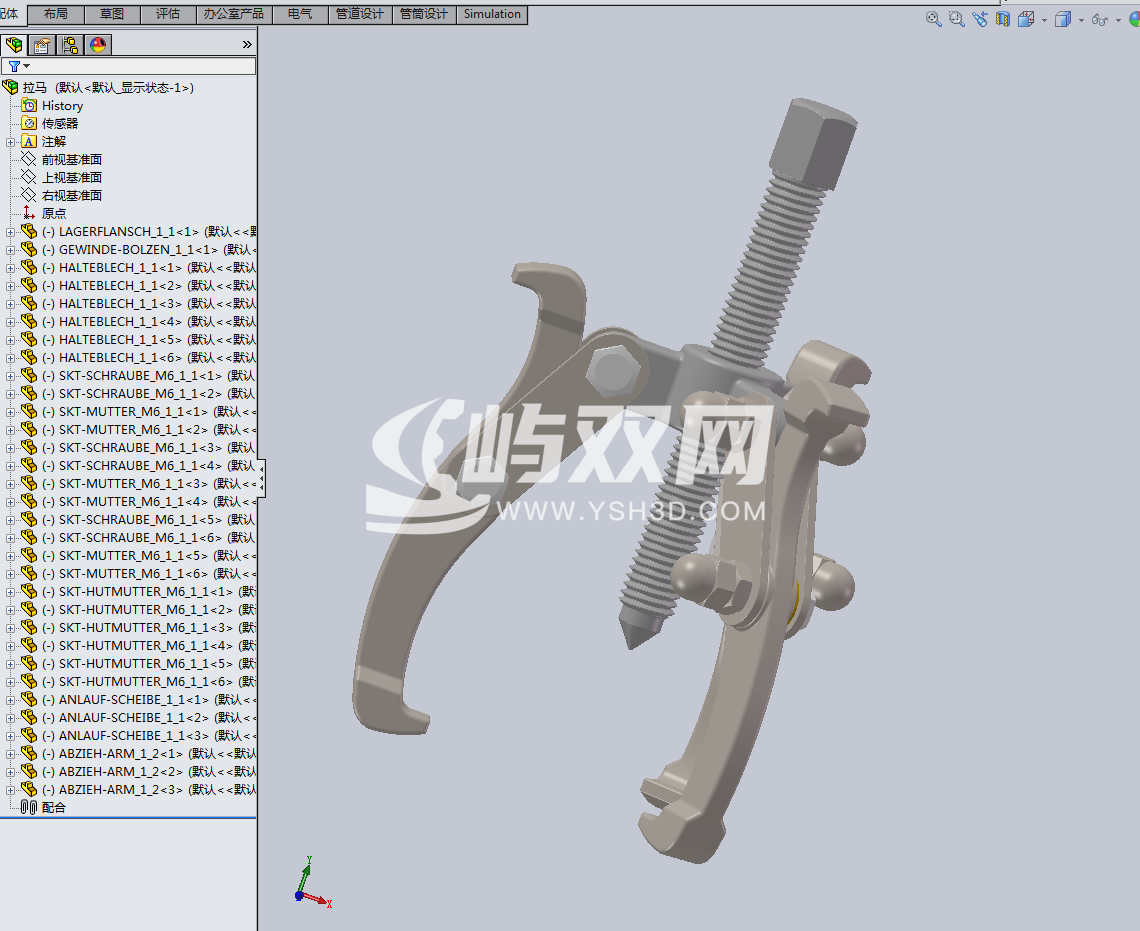Expand the SKT-SCHRAUBE_M6_1_1<1> component
Viewport: 1140px width, 931px height.
tap(10, 376)
